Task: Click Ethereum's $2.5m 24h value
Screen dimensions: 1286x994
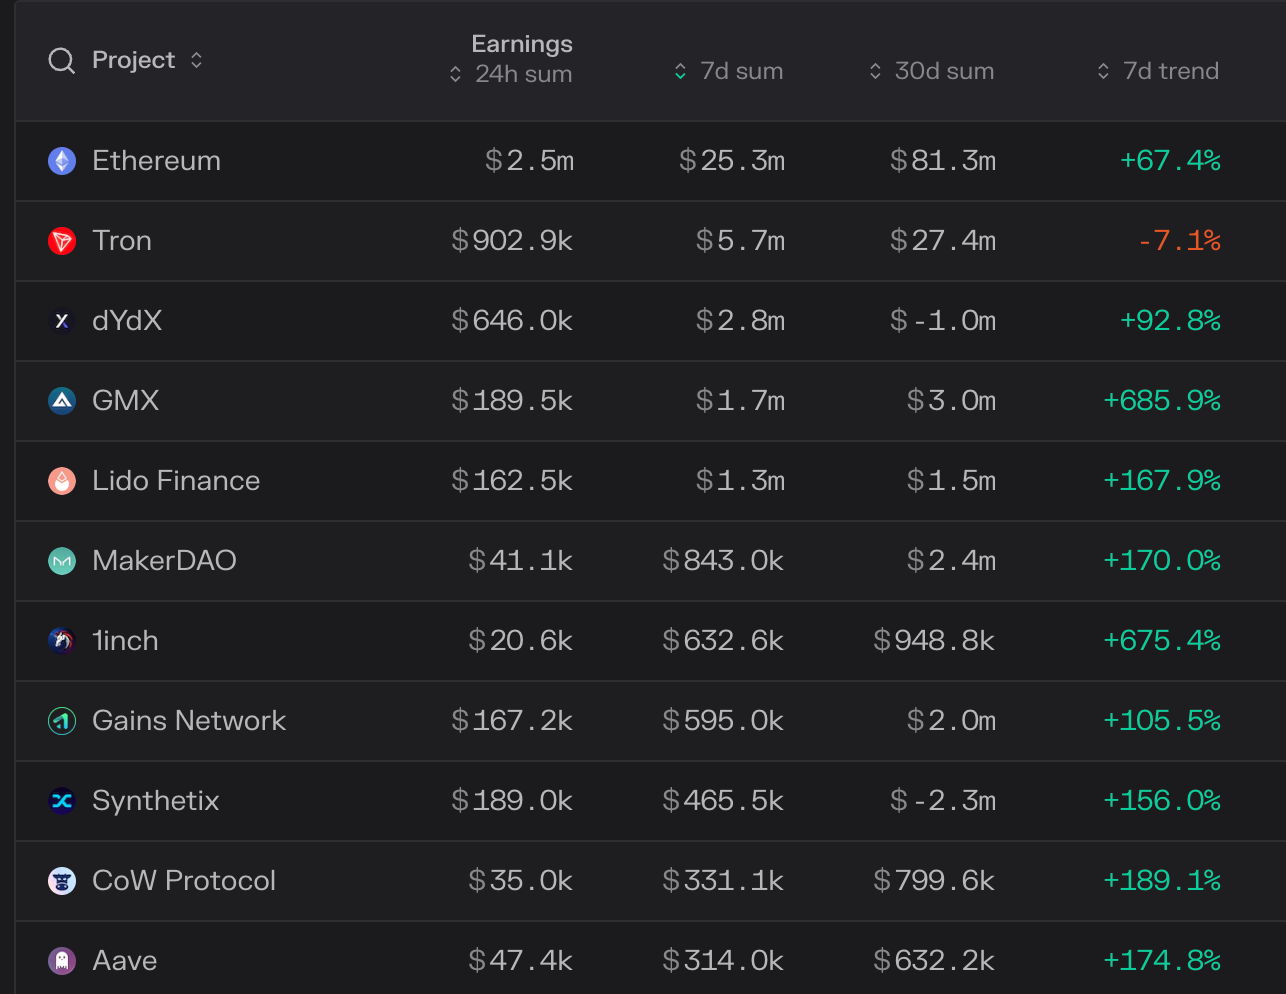Action: 529,161
